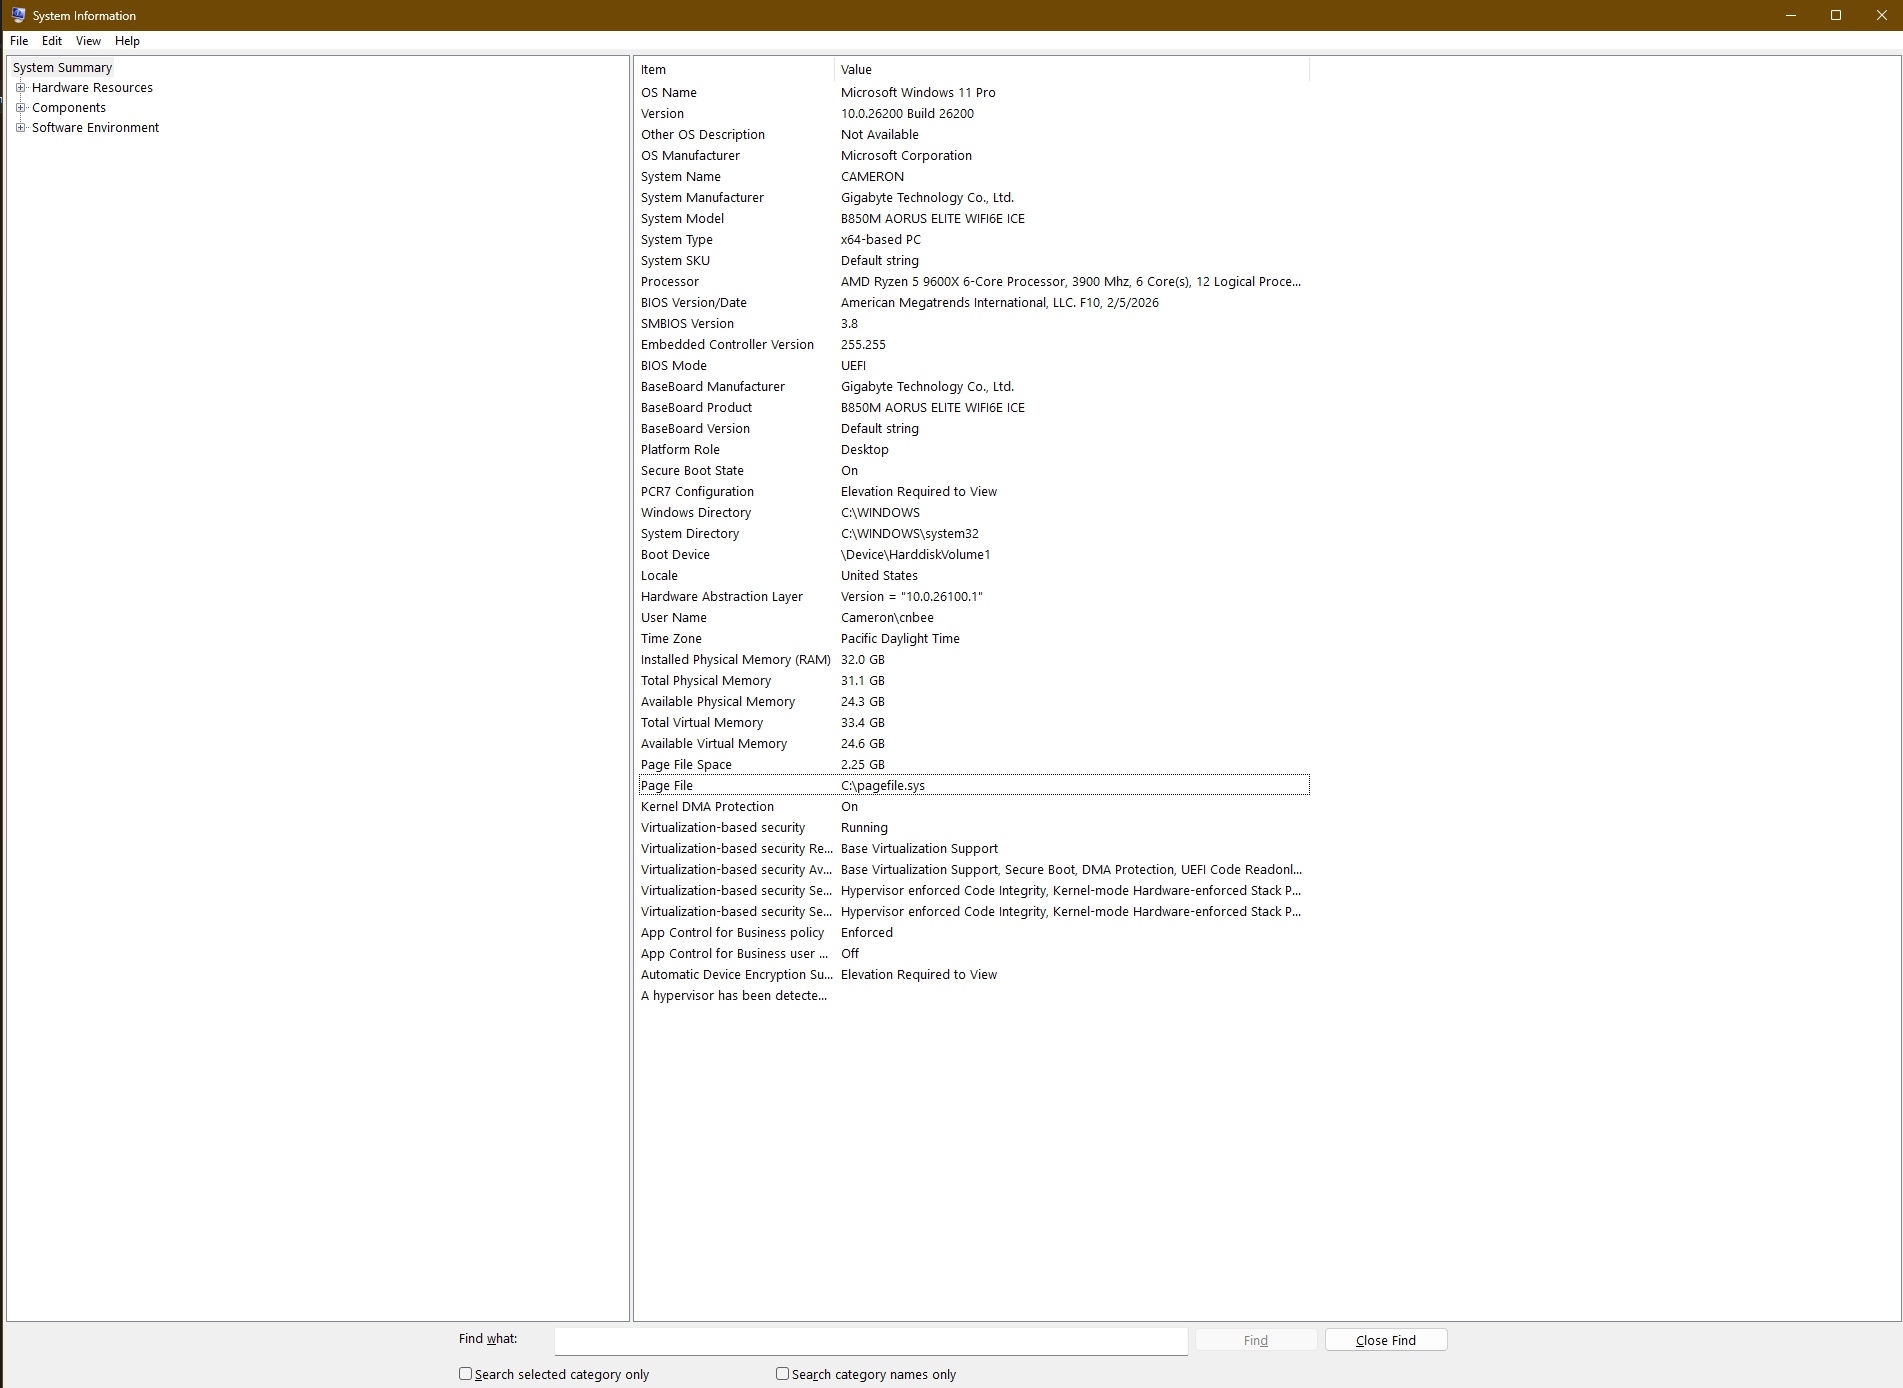The height and width of the screenshot is (1388, 1903).
Task: Select the Boot Device row
Action: [x=973, y=555]
